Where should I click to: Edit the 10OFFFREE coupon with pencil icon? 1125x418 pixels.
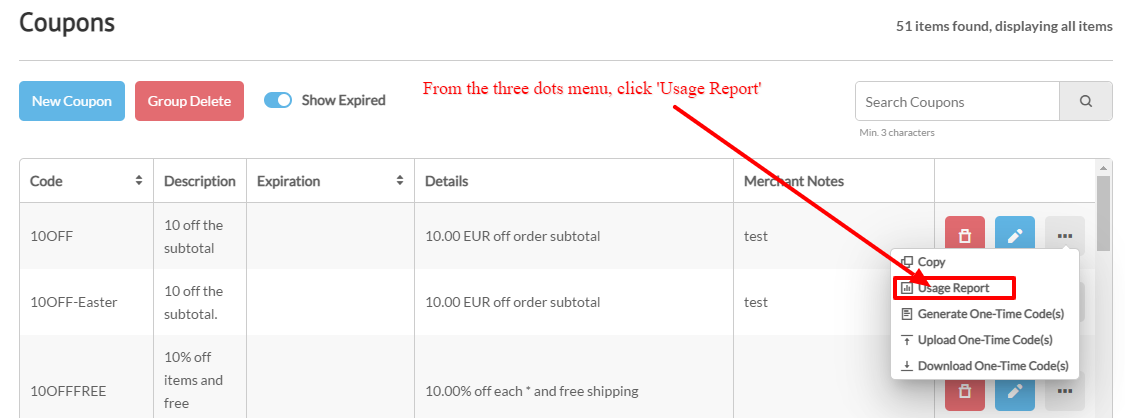tap(1015, 391)
